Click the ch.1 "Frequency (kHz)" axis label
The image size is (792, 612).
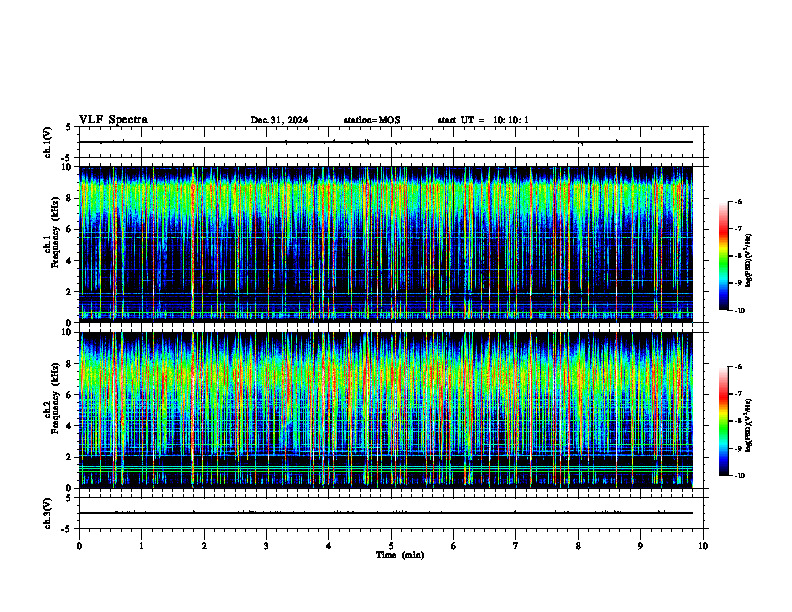[x=54, y=232]
